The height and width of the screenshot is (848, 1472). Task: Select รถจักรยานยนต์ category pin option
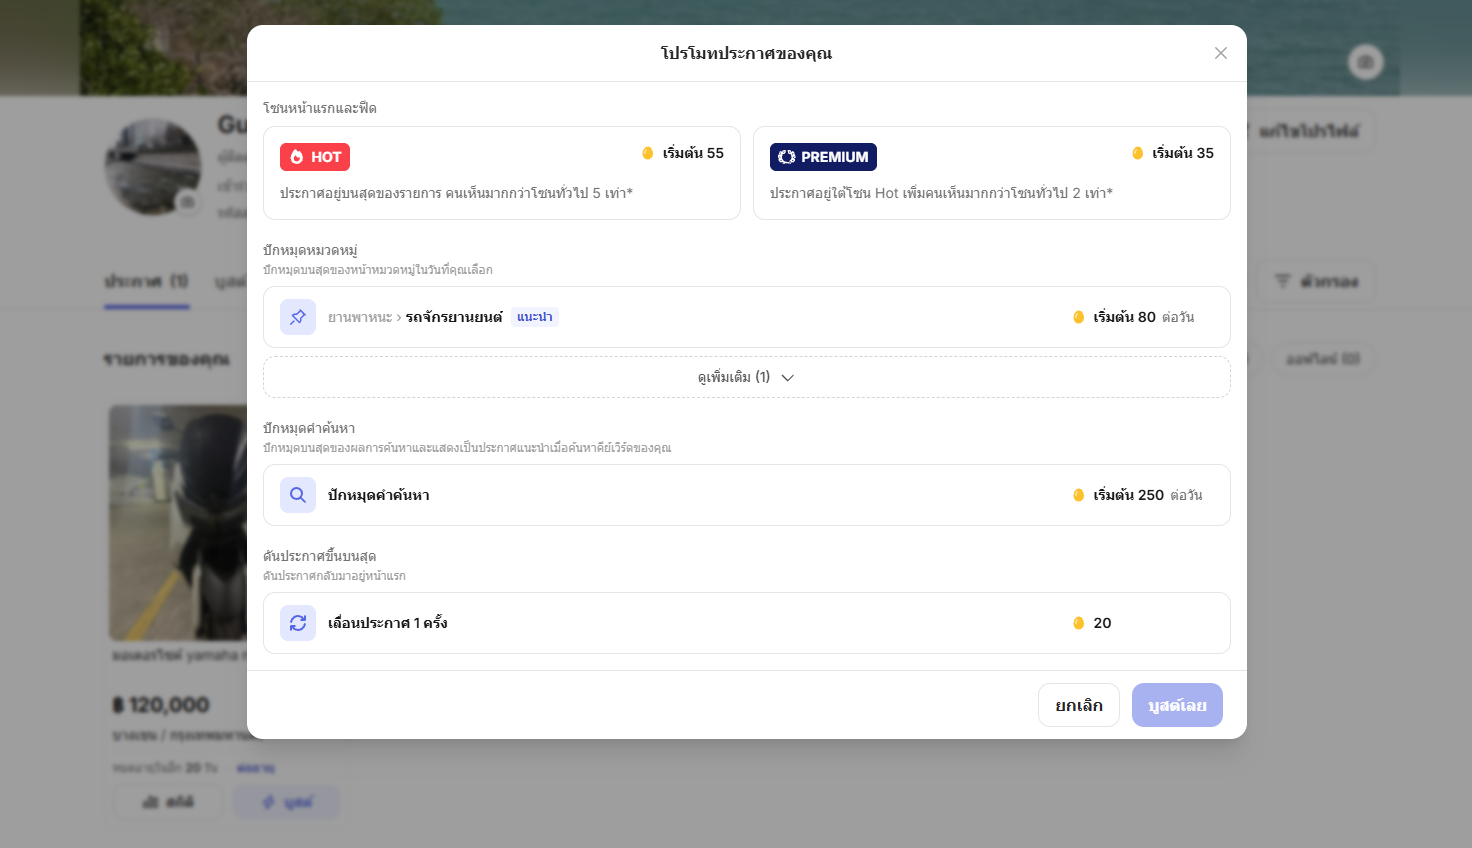click(747, 317)
